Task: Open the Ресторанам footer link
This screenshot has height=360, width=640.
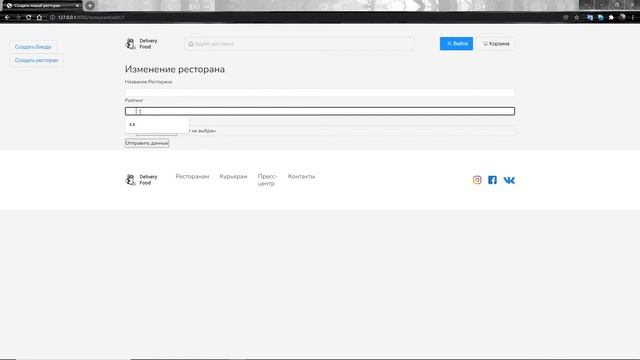Action: point(192,176)
